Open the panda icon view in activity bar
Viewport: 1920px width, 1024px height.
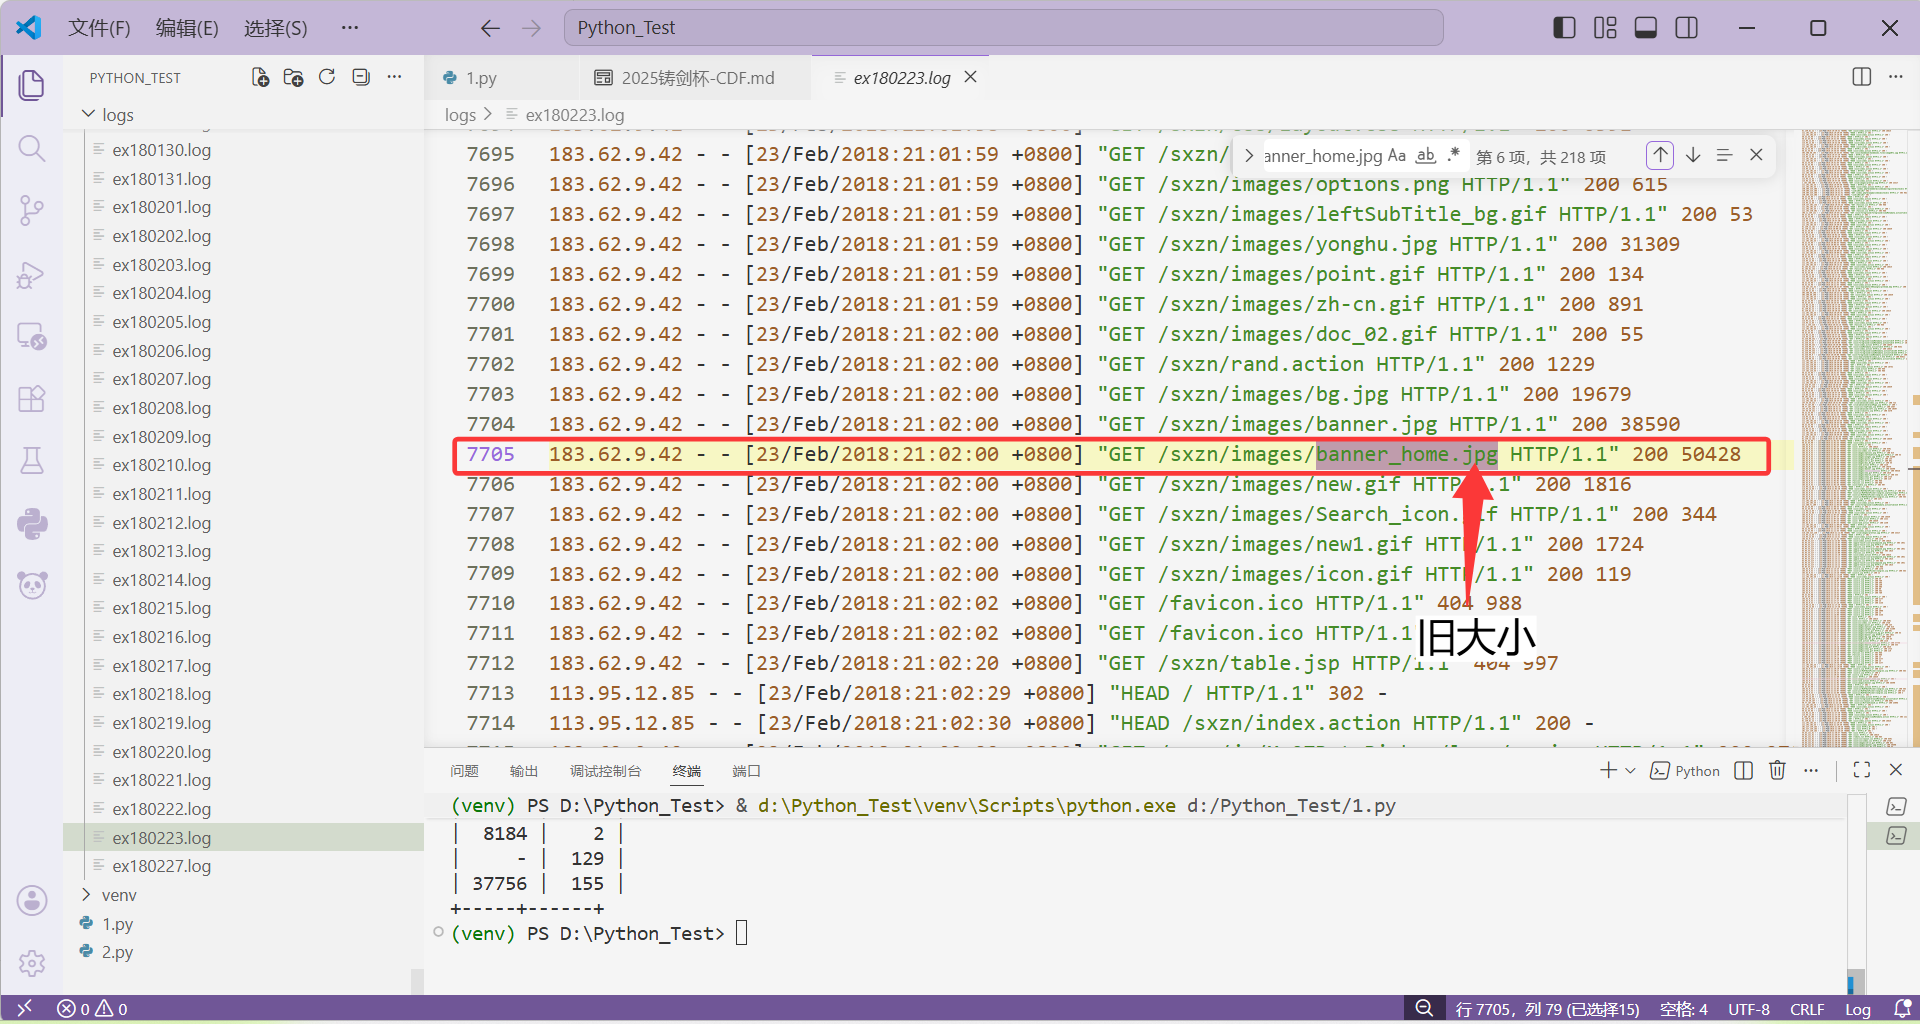tap(32, 585)
